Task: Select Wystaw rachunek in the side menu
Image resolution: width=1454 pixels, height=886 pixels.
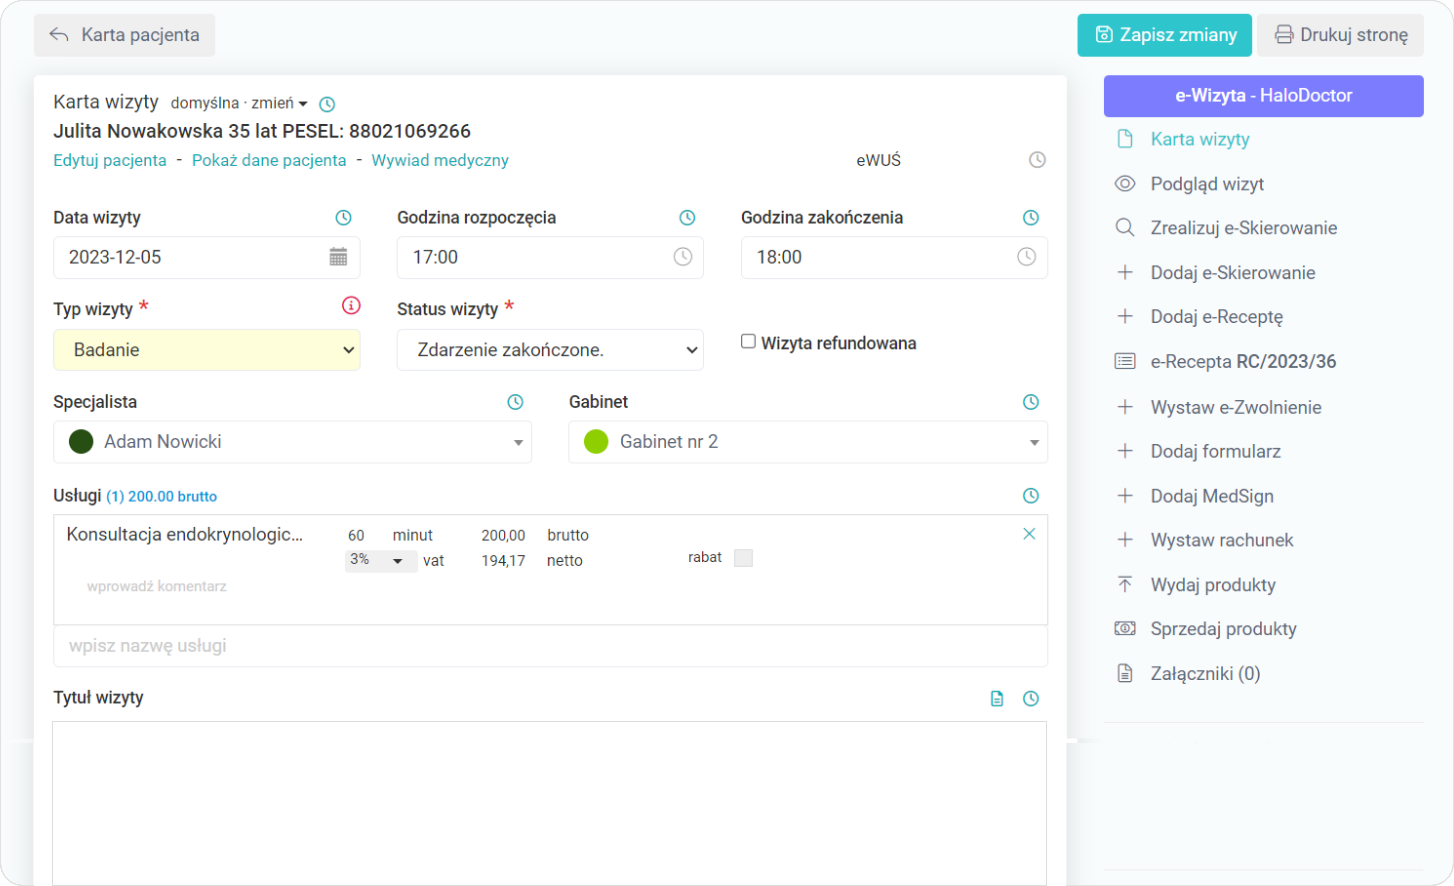Action: coord(1222,540)
